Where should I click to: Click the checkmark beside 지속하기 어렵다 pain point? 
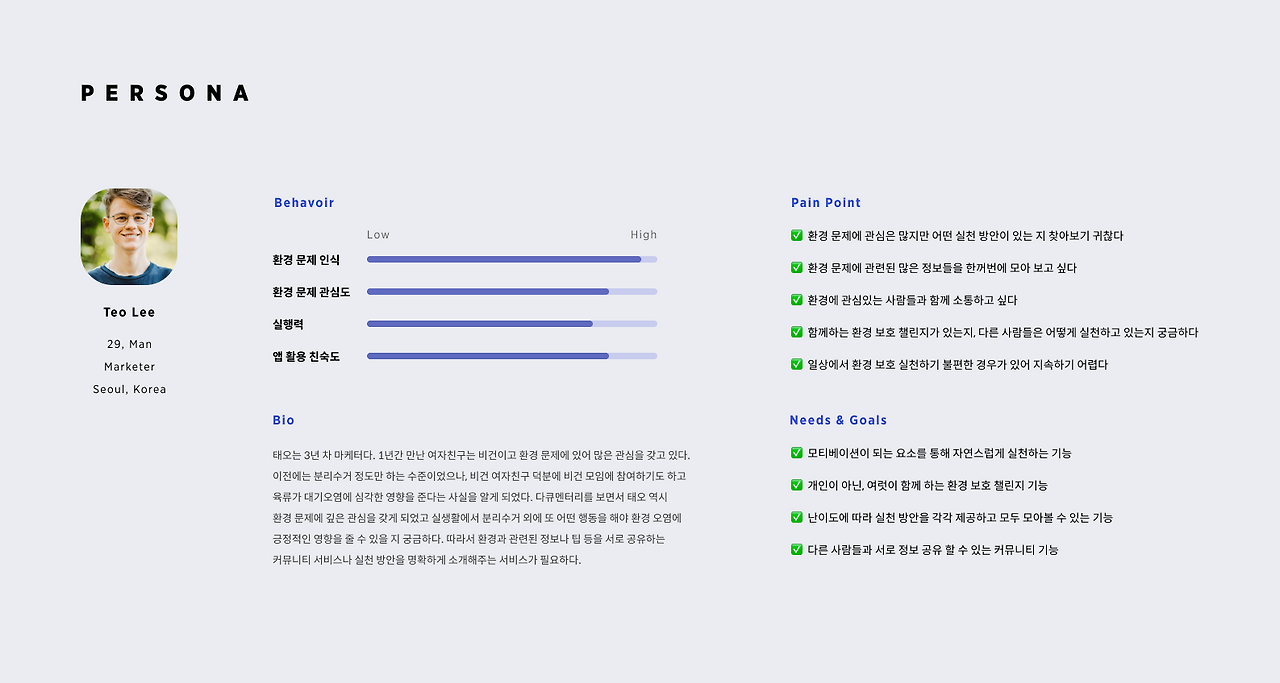coord(797,364)
